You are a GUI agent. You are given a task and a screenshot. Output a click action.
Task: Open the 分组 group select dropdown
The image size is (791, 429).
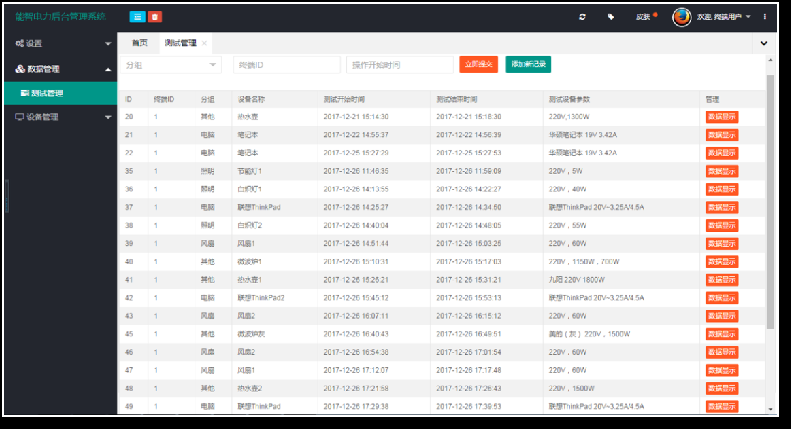(x=171, y=65)
